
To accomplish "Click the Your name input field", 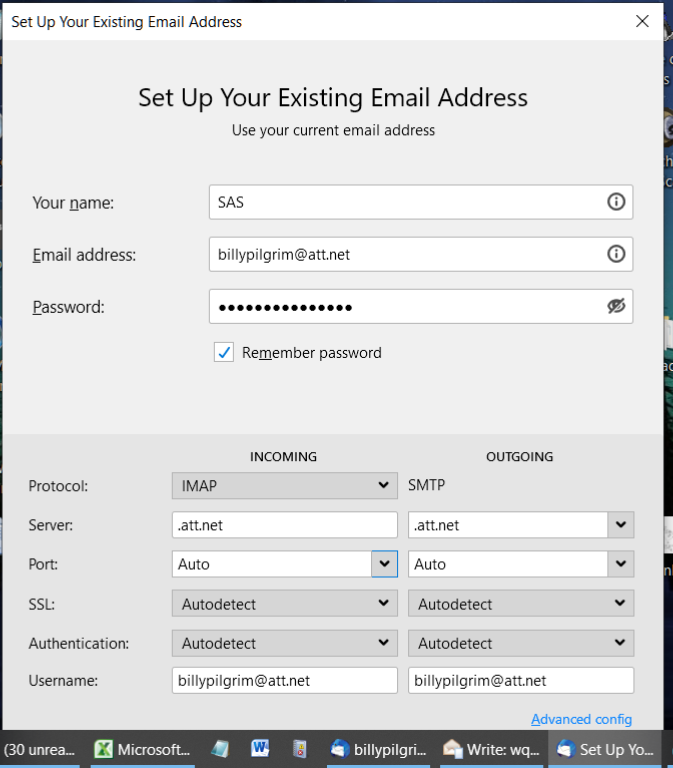I will click(x=405, y=202).
